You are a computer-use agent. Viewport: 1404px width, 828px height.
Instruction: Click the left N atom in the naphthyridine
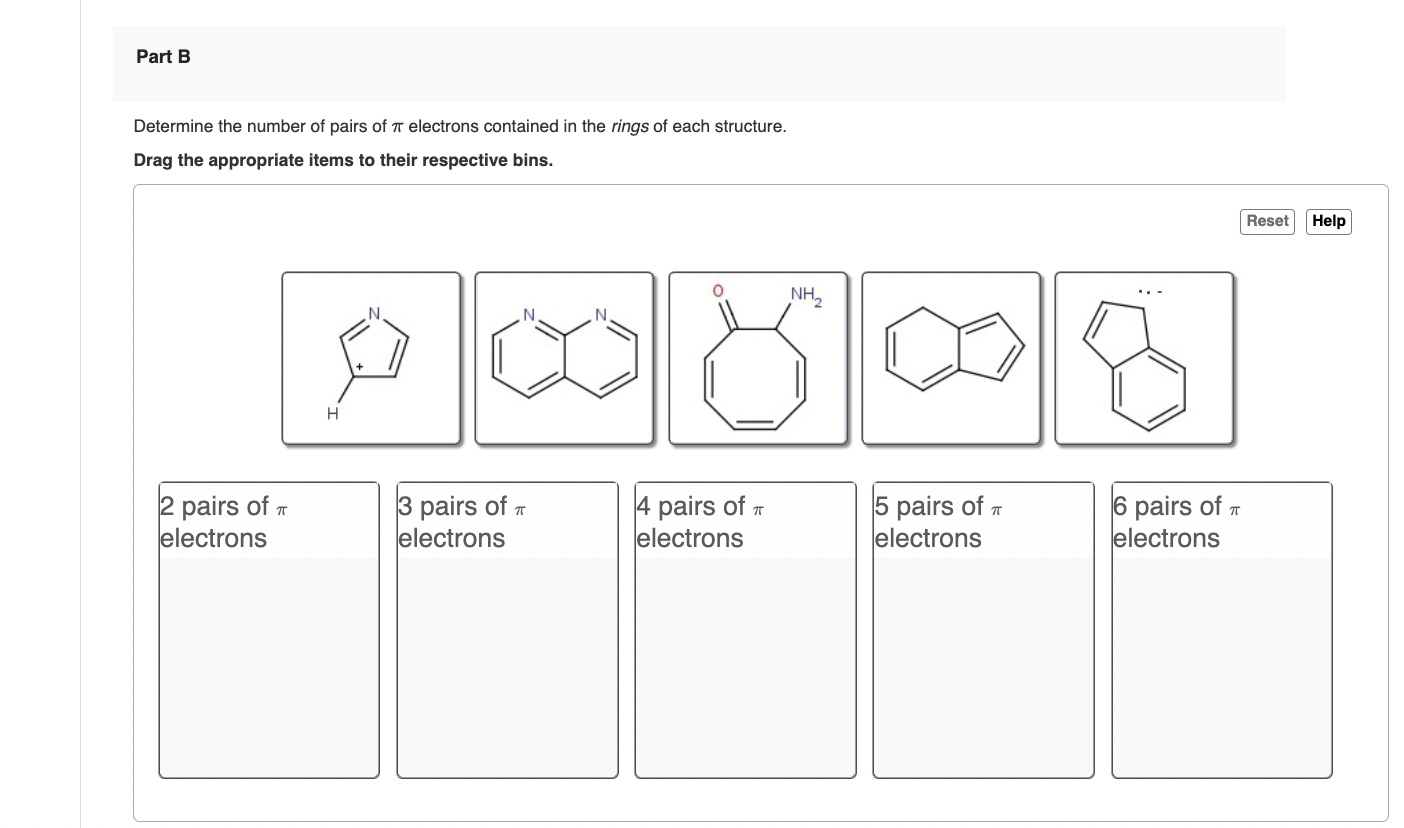point(529,316)
